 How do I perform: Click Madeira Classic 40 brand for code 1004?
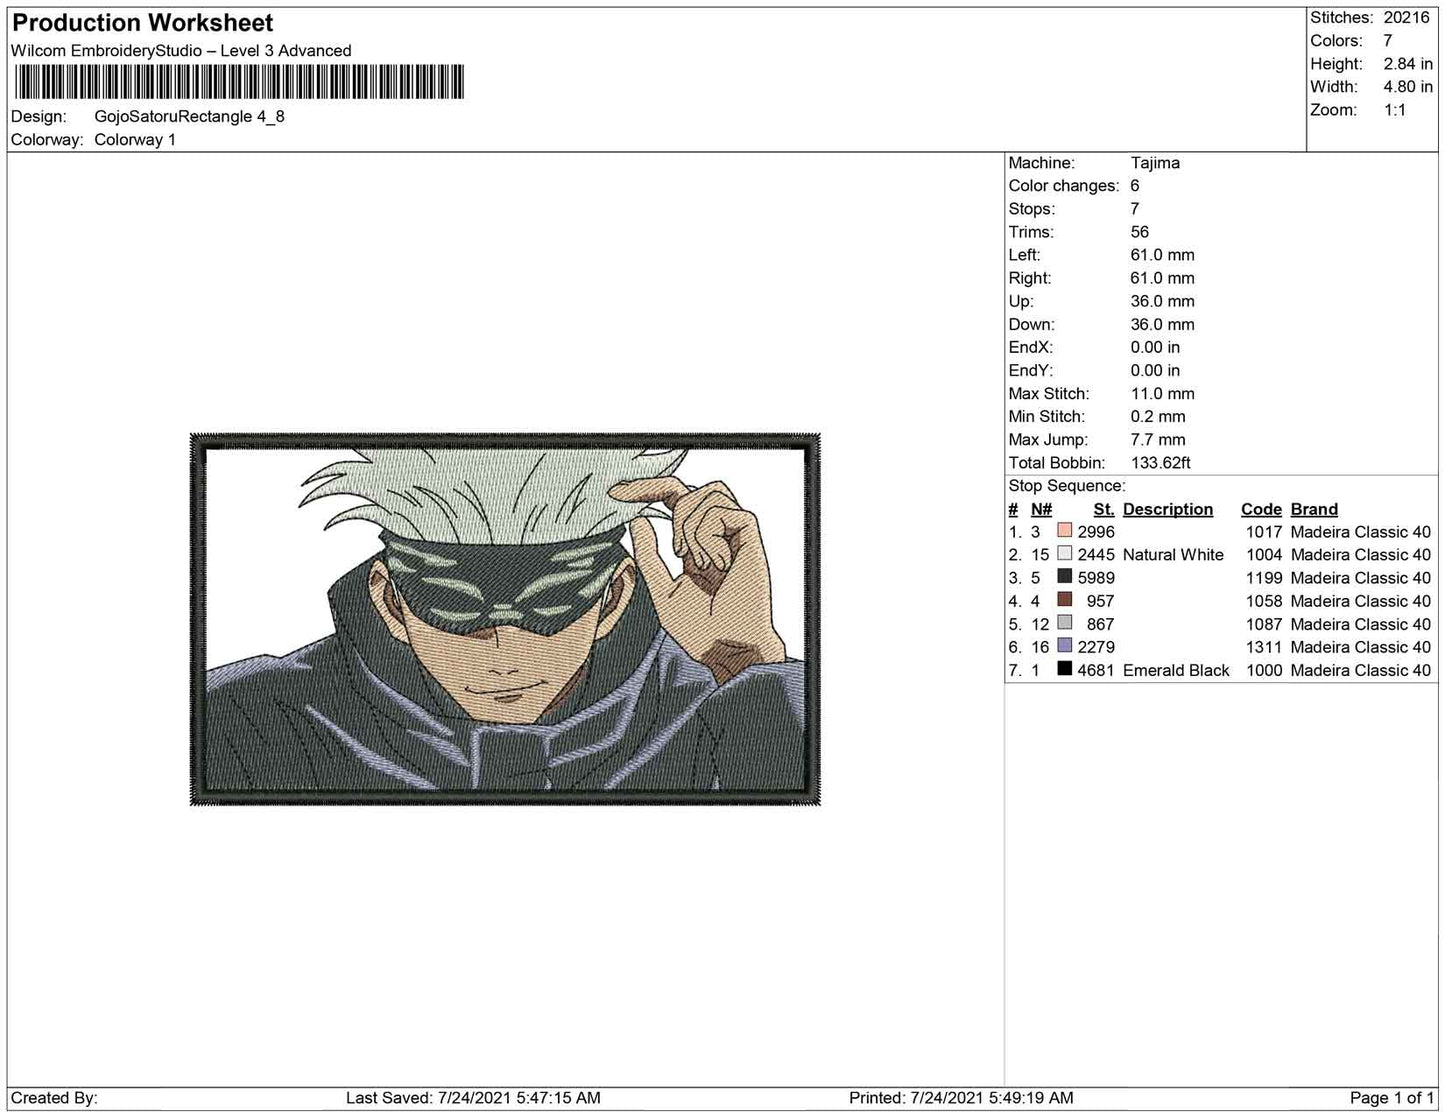[1361, 555]
